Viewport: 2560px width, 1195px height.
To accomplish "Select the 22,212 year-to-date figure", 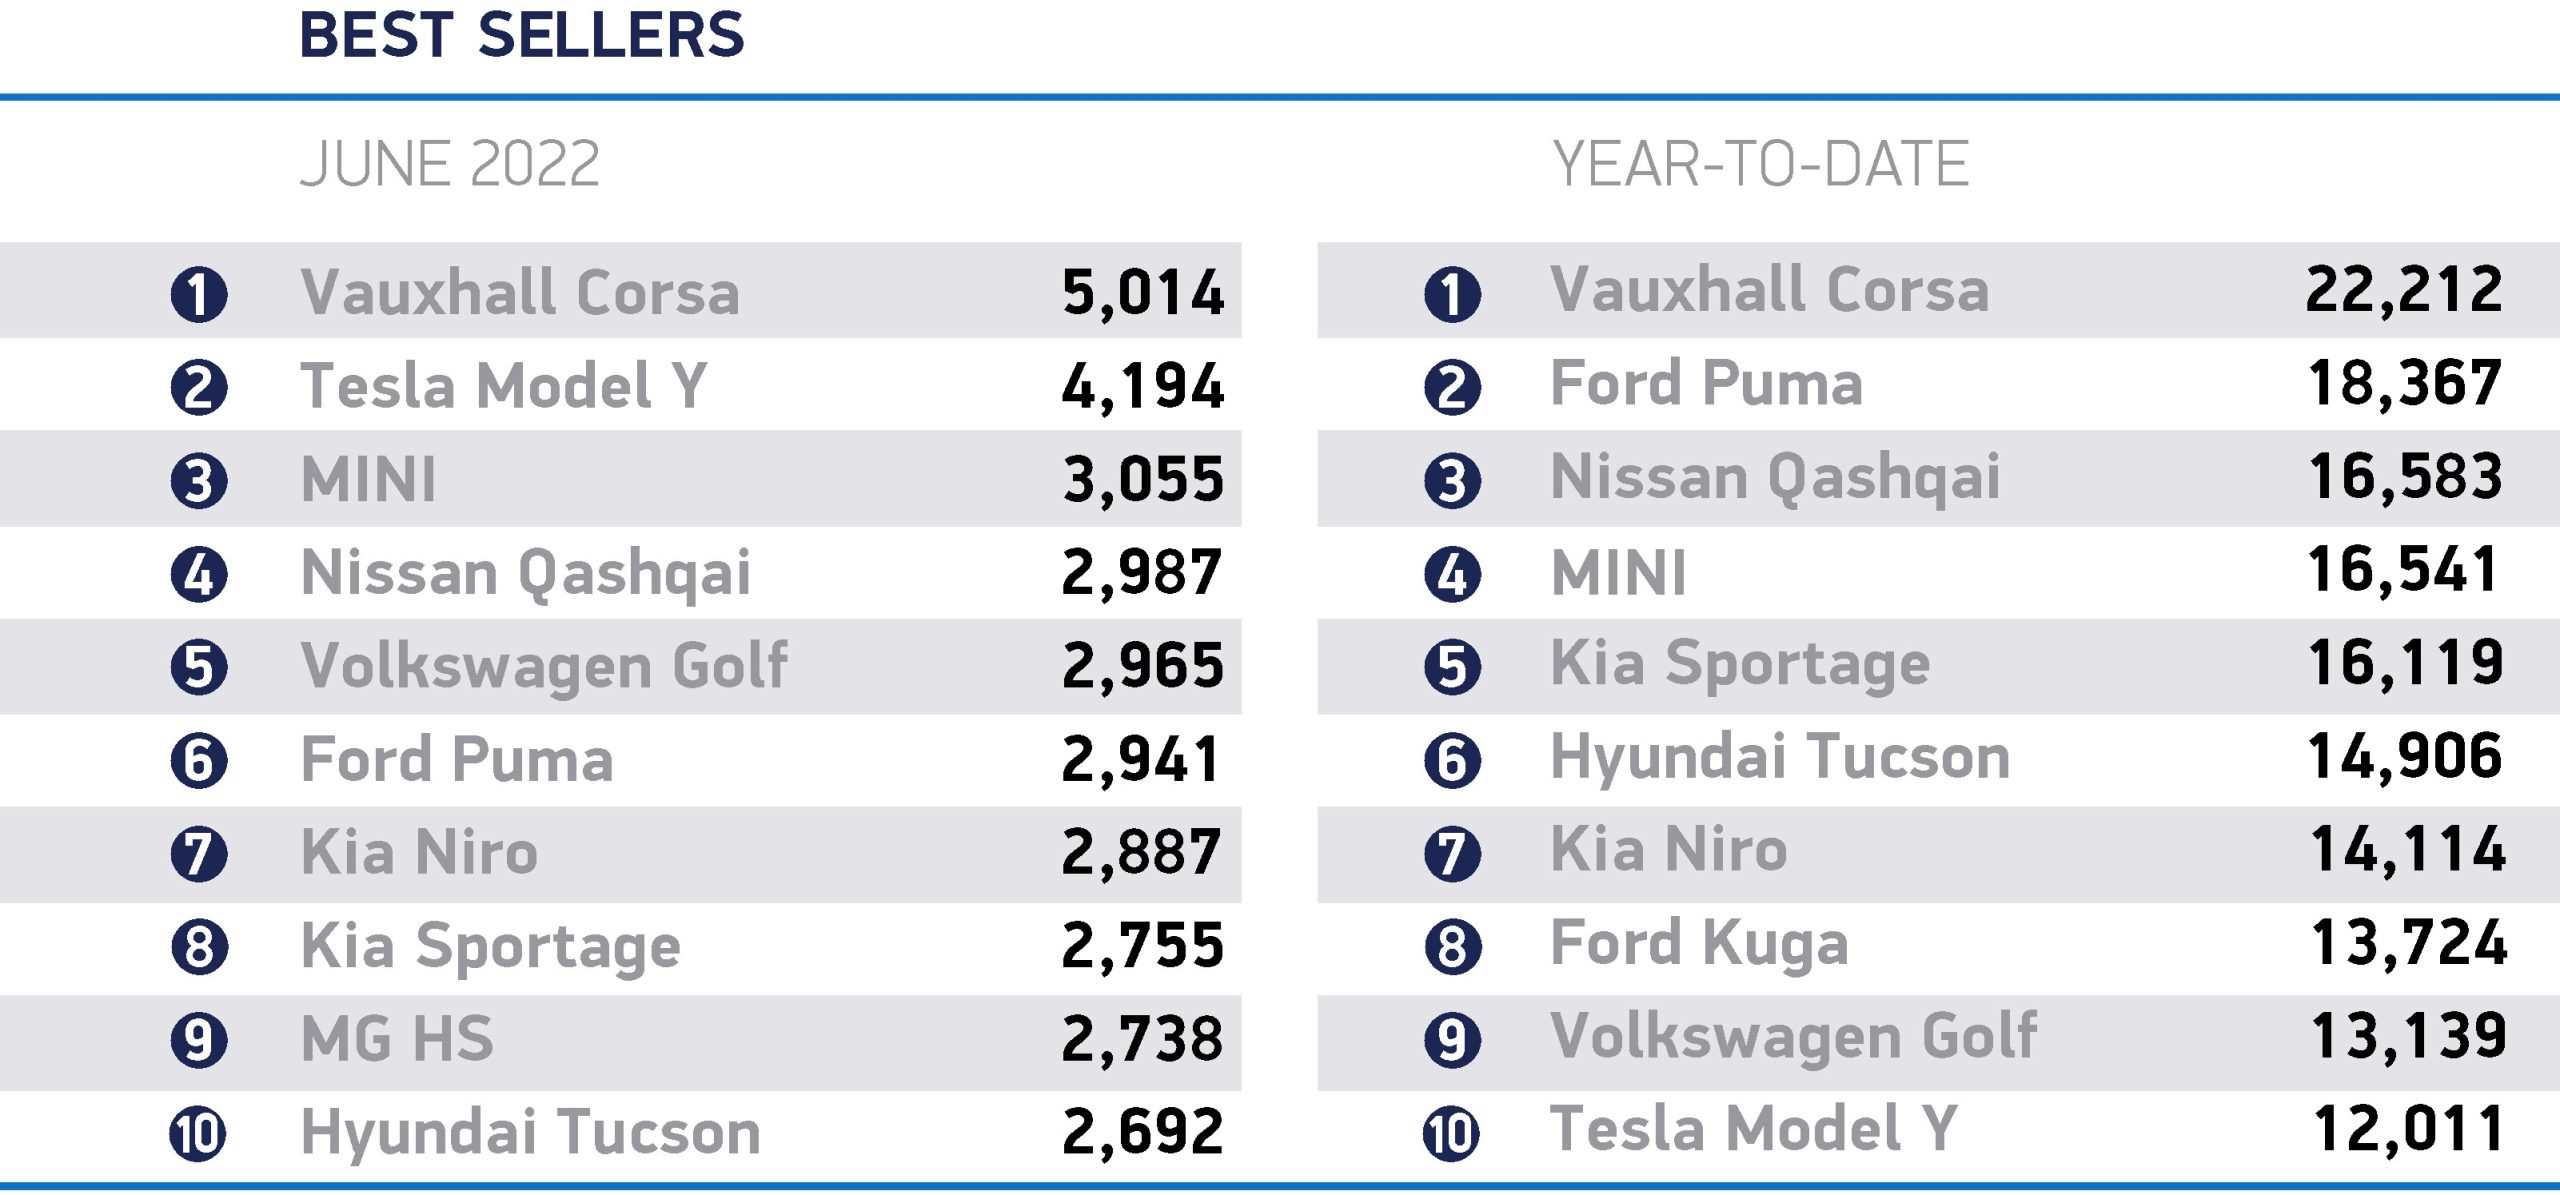I will click(2404, 290).
